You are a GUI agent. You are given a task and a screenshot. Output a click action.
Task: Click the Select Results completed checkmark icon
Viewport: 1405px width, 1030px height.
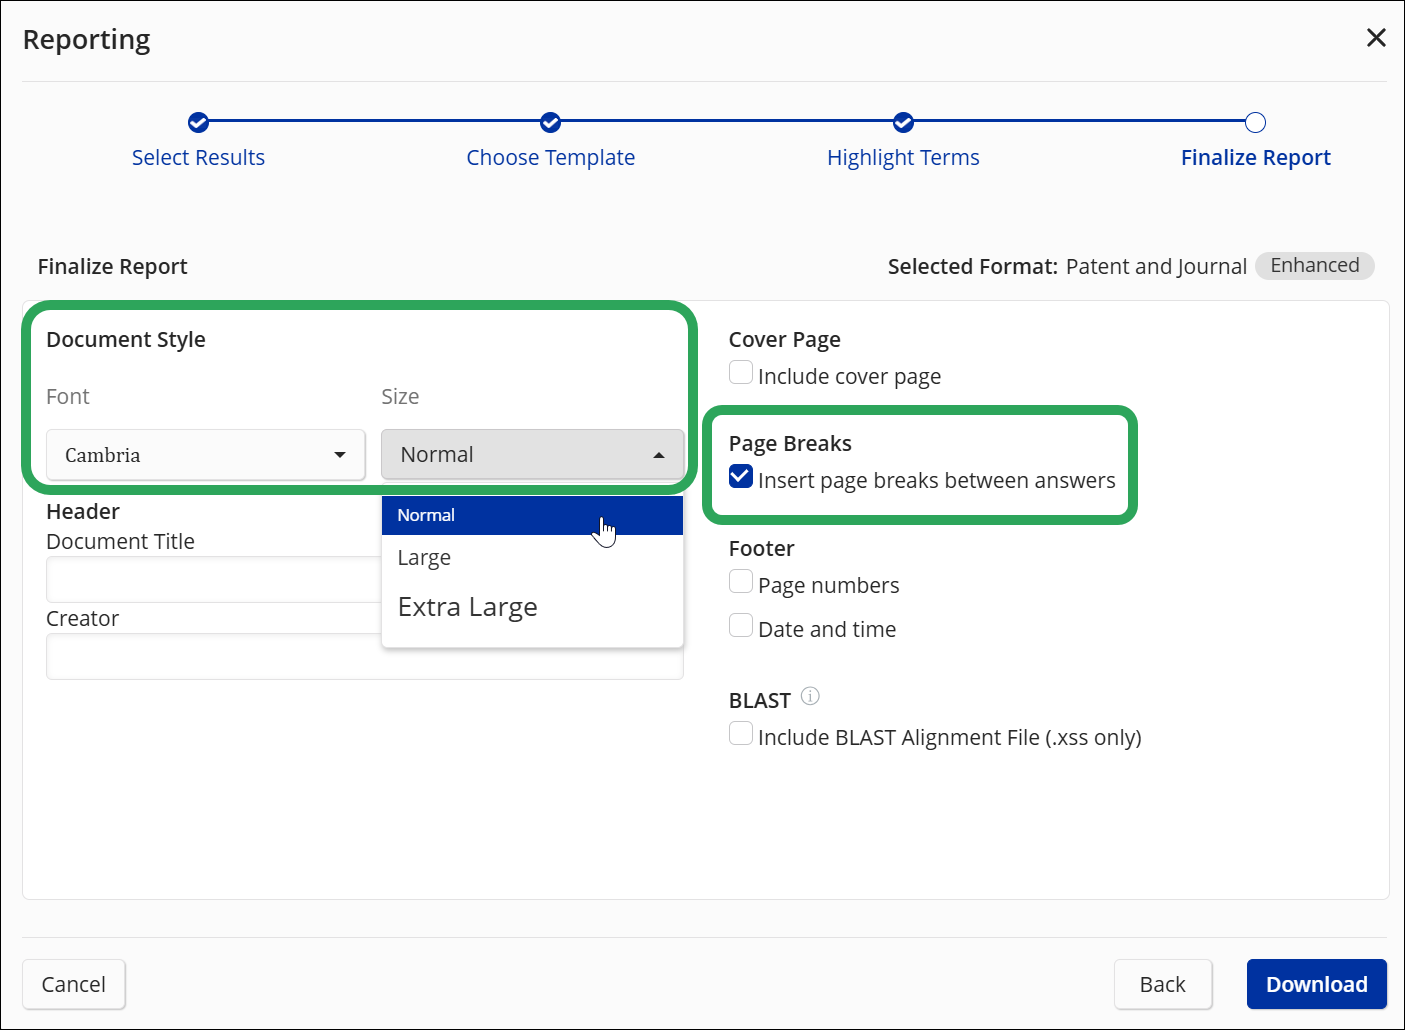(198, 122)
